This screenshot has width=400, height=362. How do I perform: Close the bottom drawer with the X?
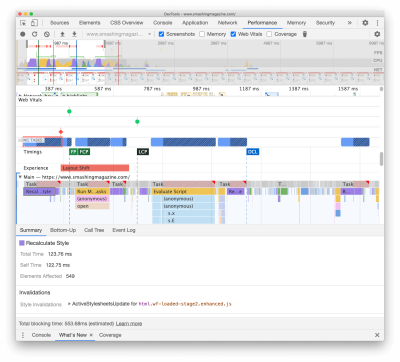(377, 335)
